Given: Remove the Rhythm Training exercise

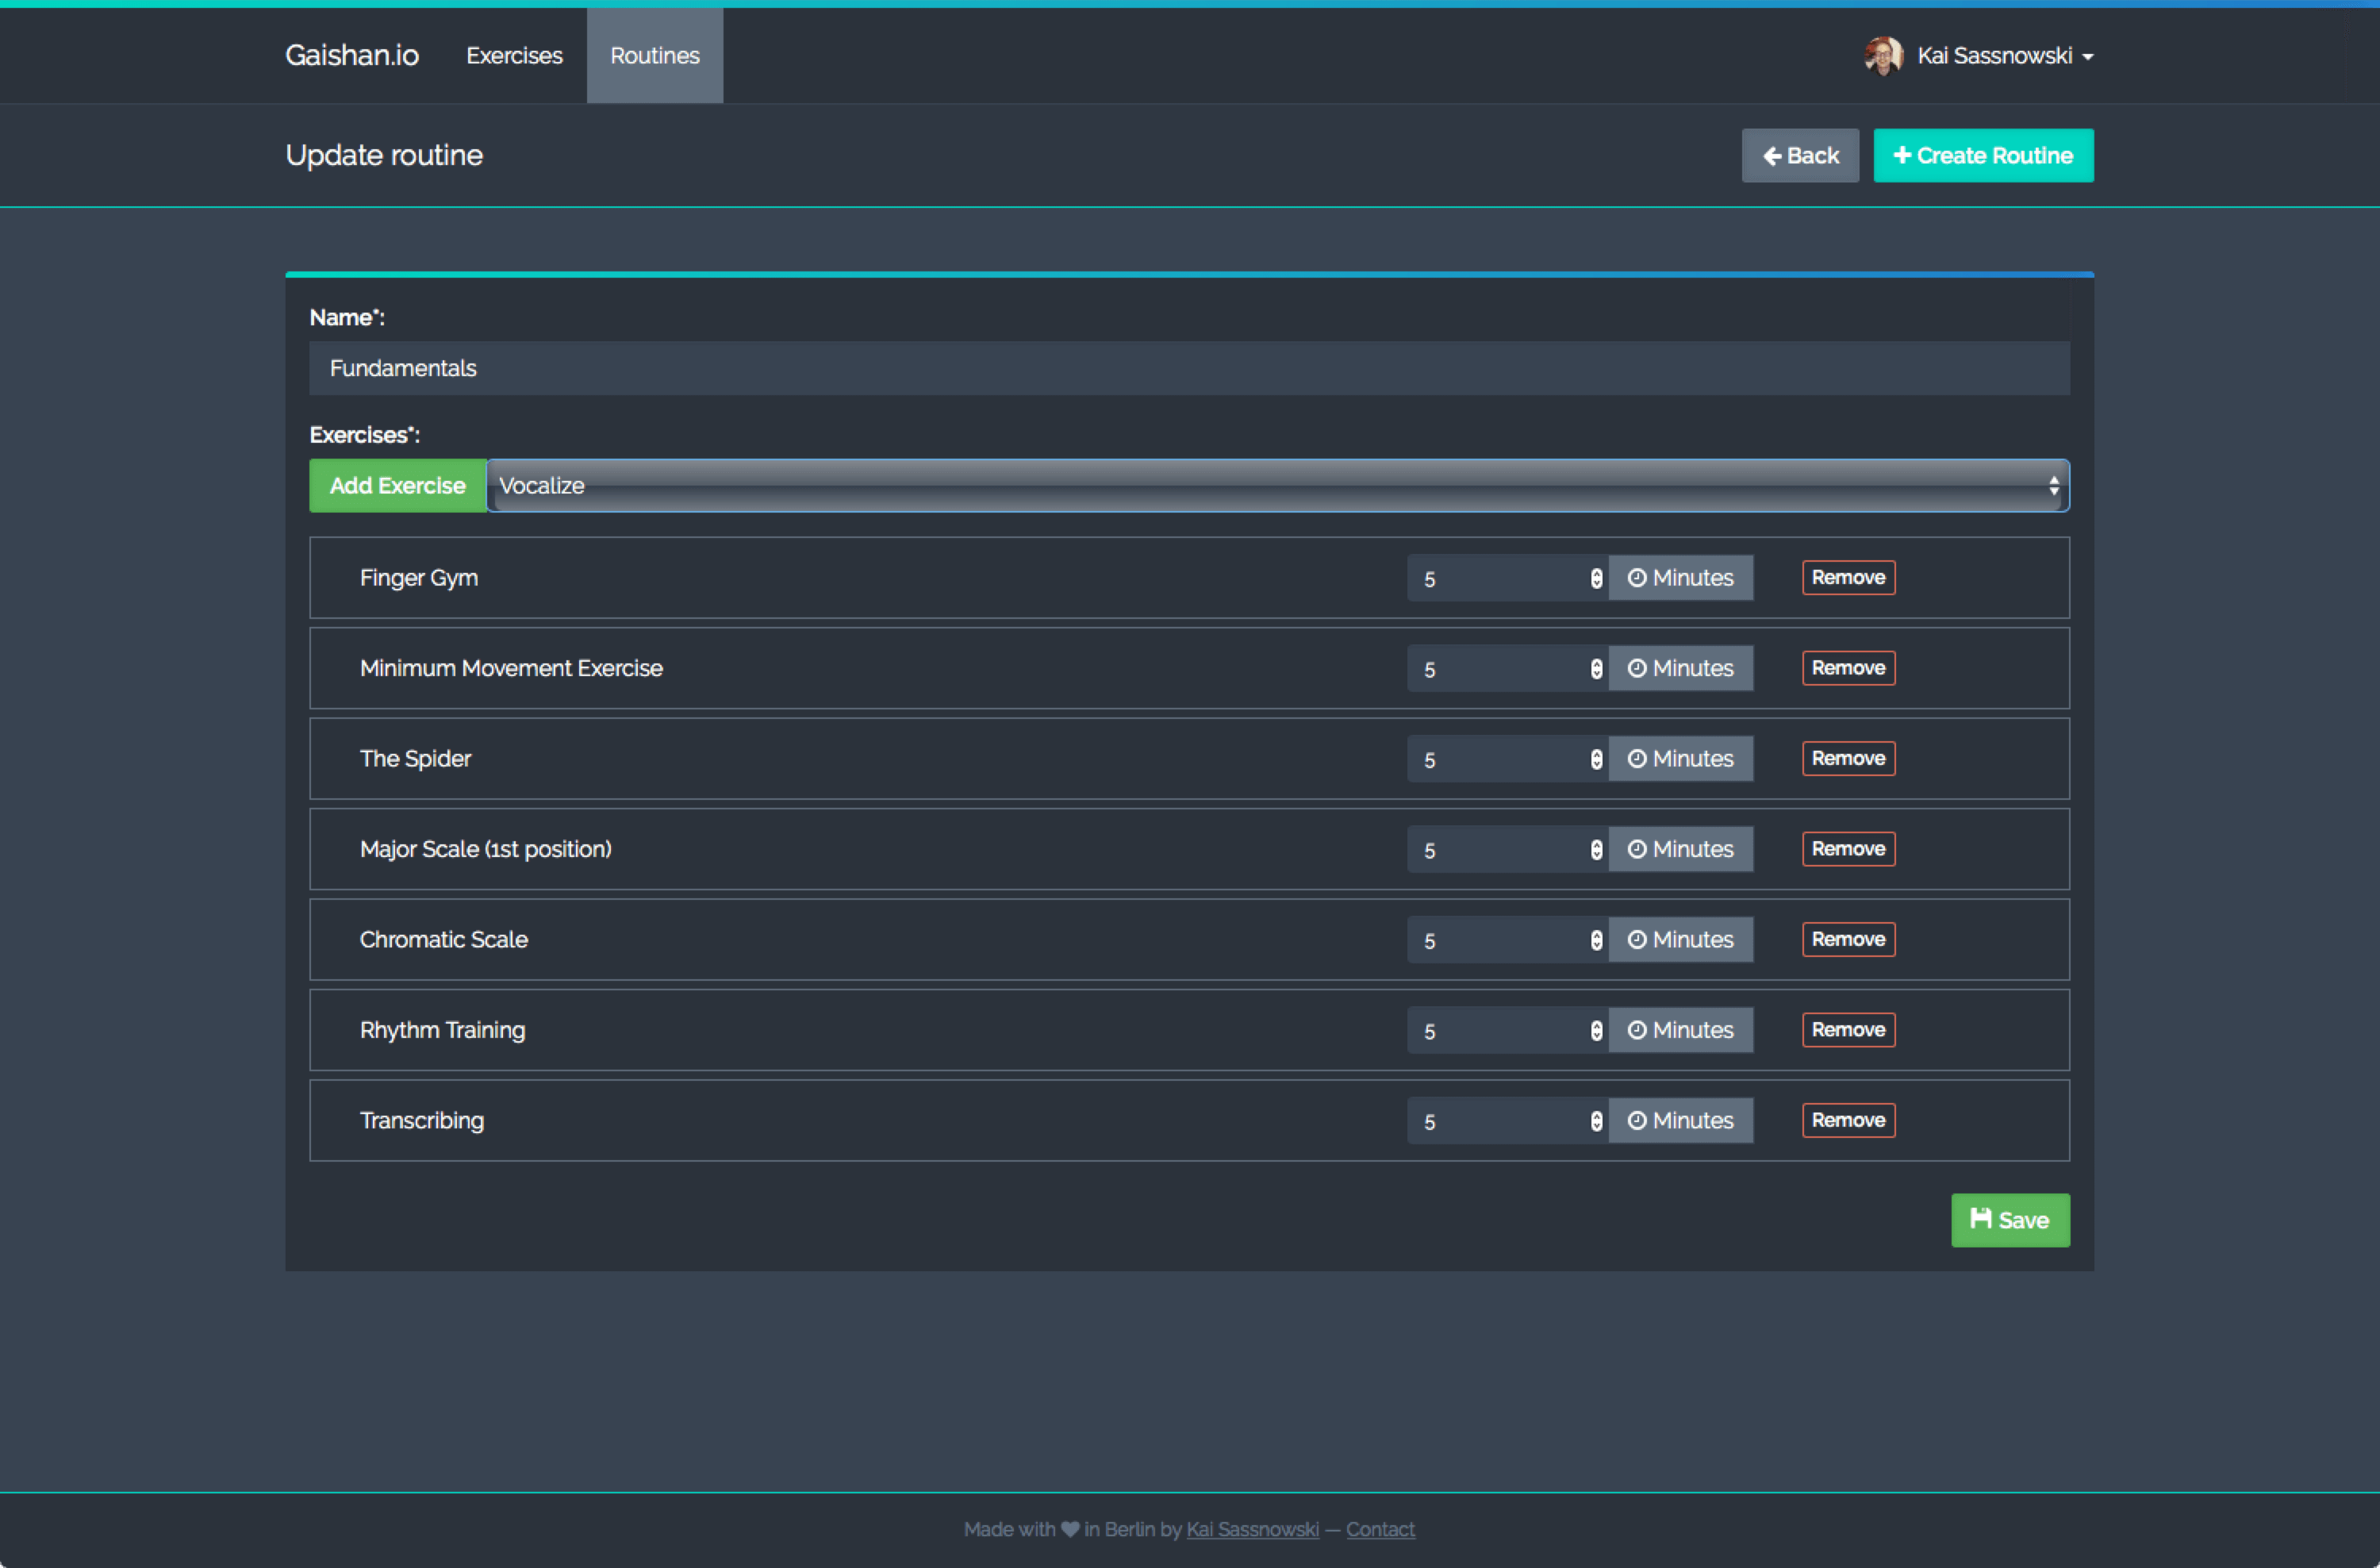Looking at the screenshot, I should point(1848,1030).
